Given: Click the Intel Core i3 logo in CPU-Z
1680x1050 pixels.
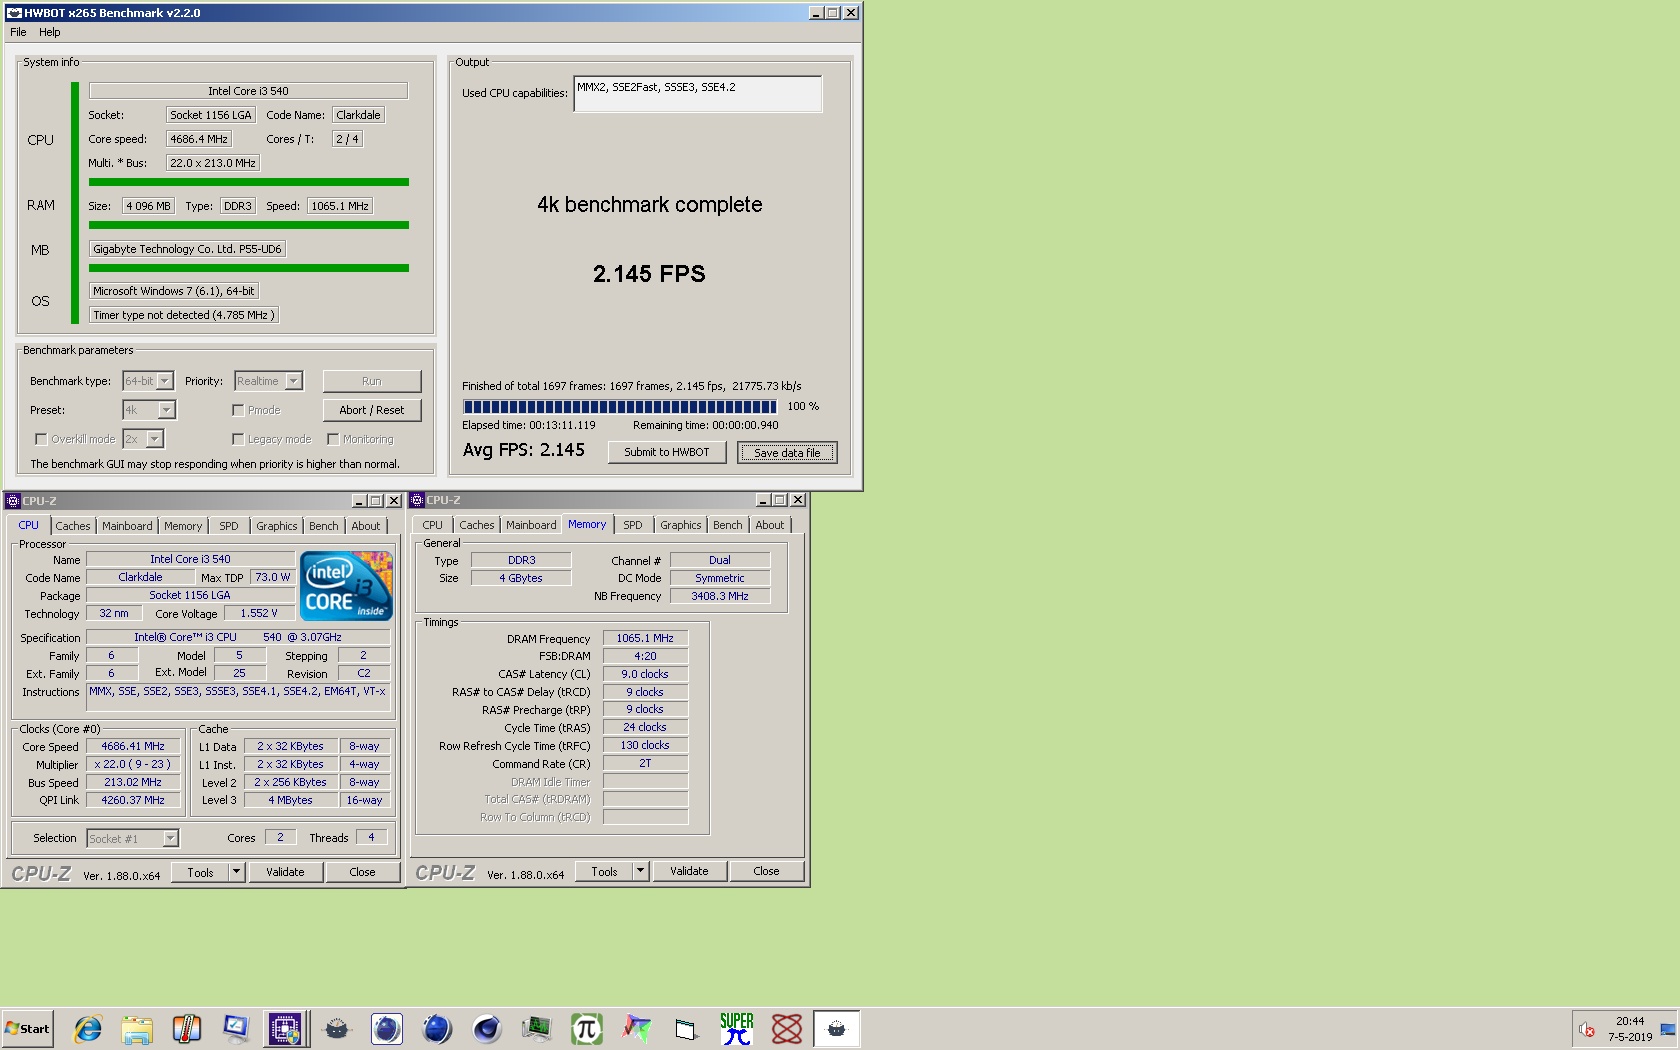Looking at the screenshot, I should pyautogui.click(x=346, y=586).
